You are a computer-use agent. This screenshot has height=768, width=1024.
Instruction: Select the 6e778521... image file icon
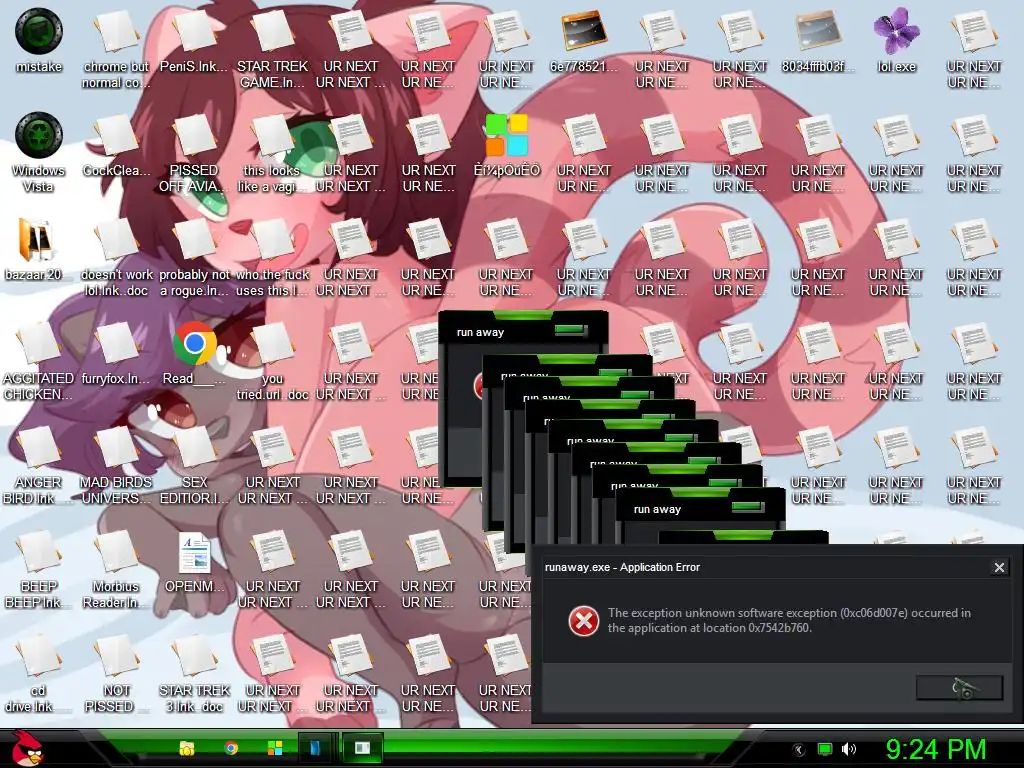click(x=584, y=40)
